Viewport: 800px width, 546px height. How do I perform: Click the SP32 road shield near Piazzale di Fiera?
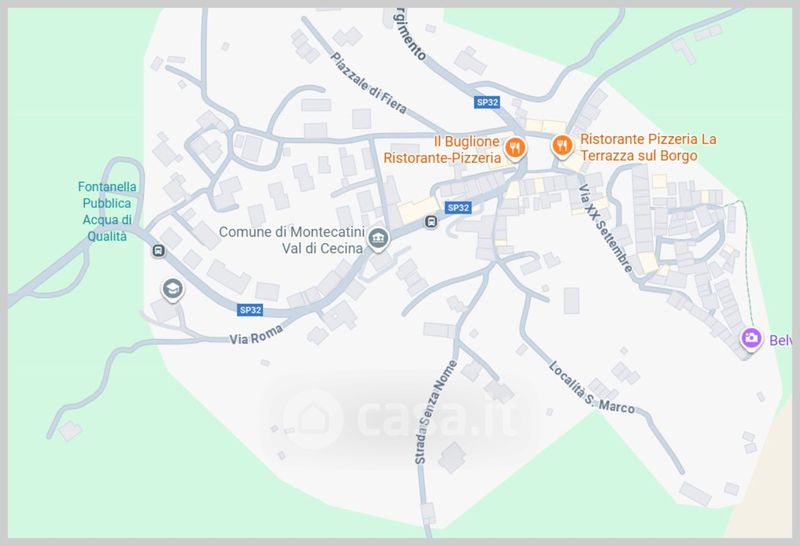[x=487, y=102]
